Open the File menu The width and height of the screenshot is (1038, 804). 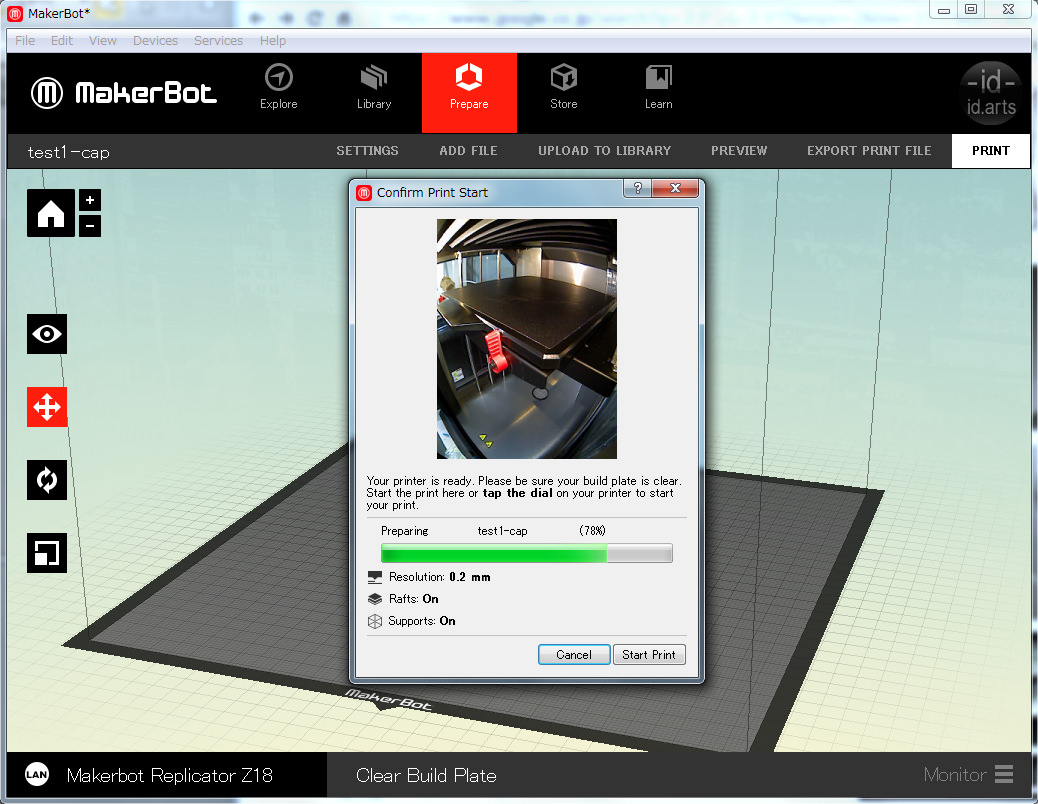point(24,40)
